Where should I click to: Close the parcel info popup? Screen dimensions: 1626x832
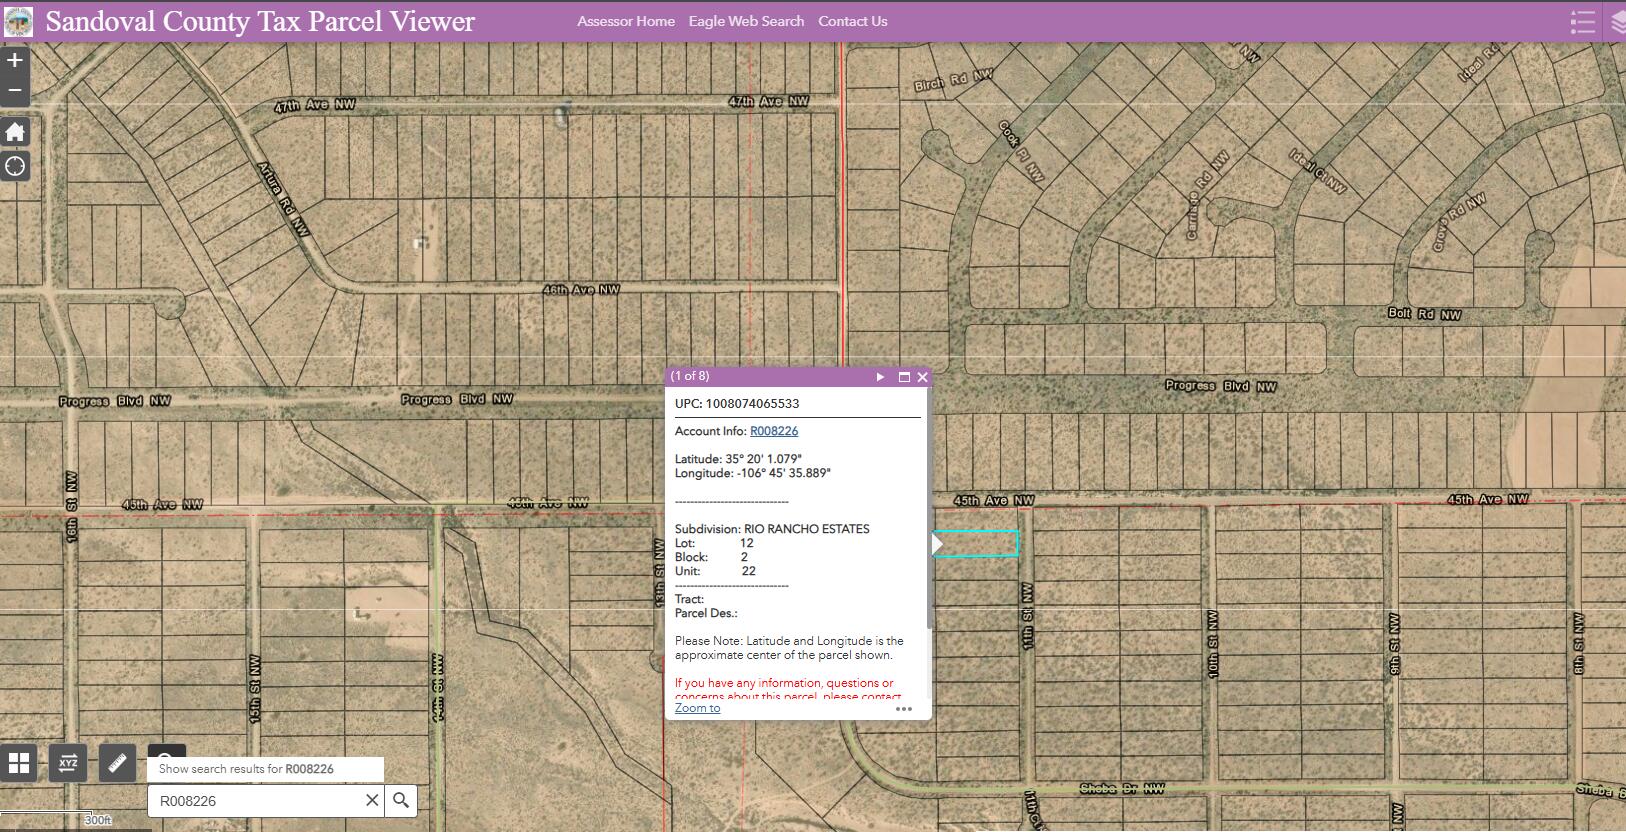point(922,377)
